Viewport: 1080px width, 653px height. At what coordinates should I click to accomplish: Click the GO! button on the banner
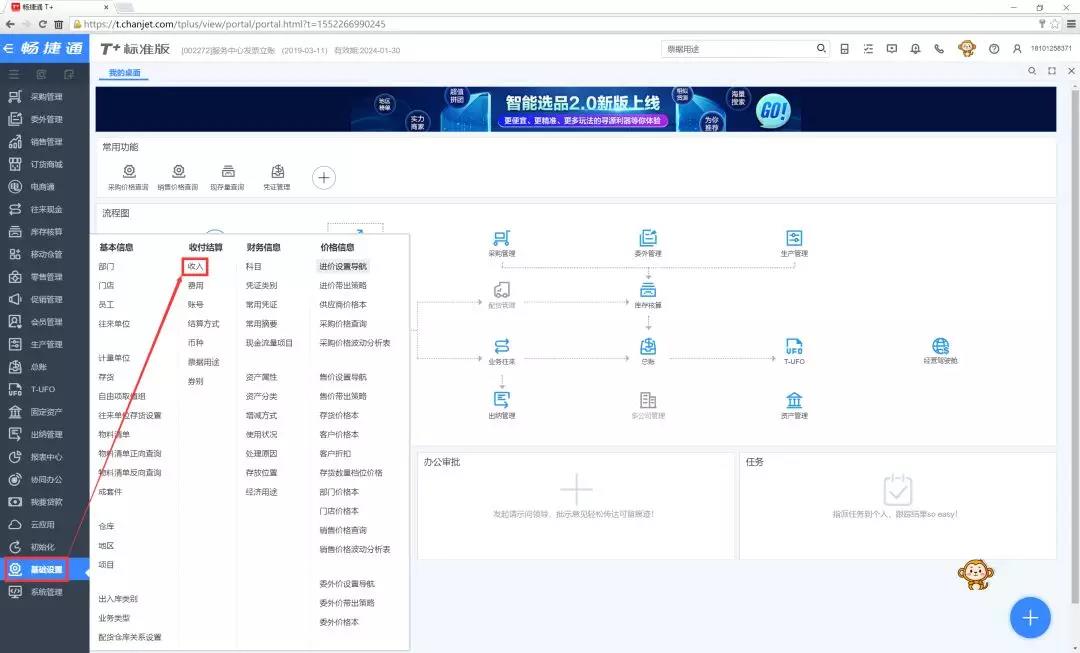(x=773, y=110)
